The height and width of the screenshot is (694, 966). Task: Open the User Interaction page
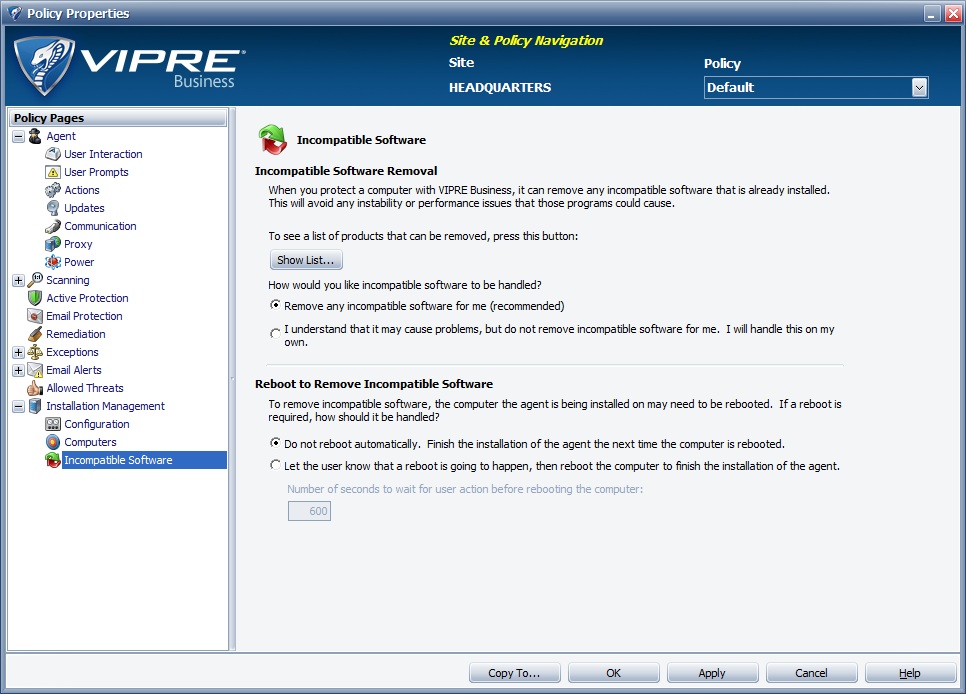tap(103, 154)
